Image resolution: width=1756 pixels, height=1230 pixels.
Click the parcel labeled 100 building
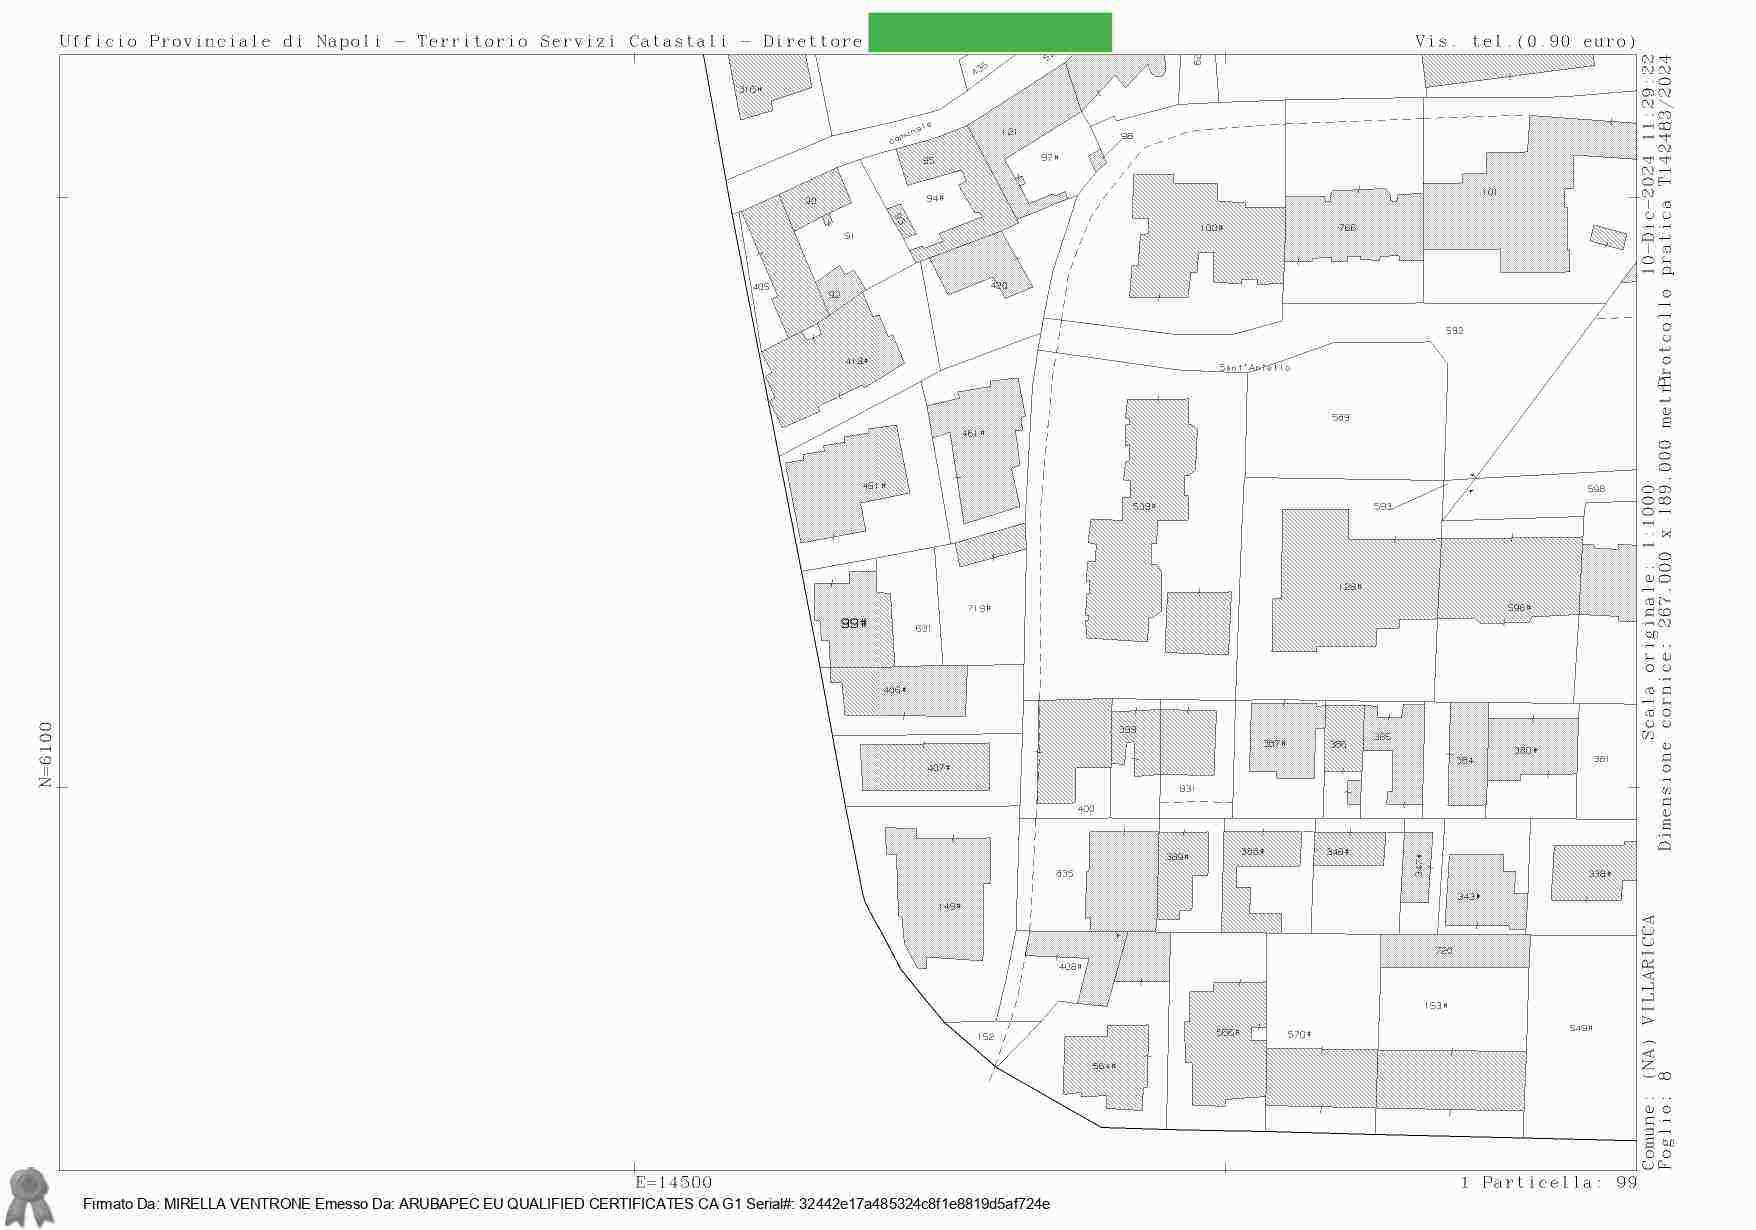click(x=1210, y=229)
